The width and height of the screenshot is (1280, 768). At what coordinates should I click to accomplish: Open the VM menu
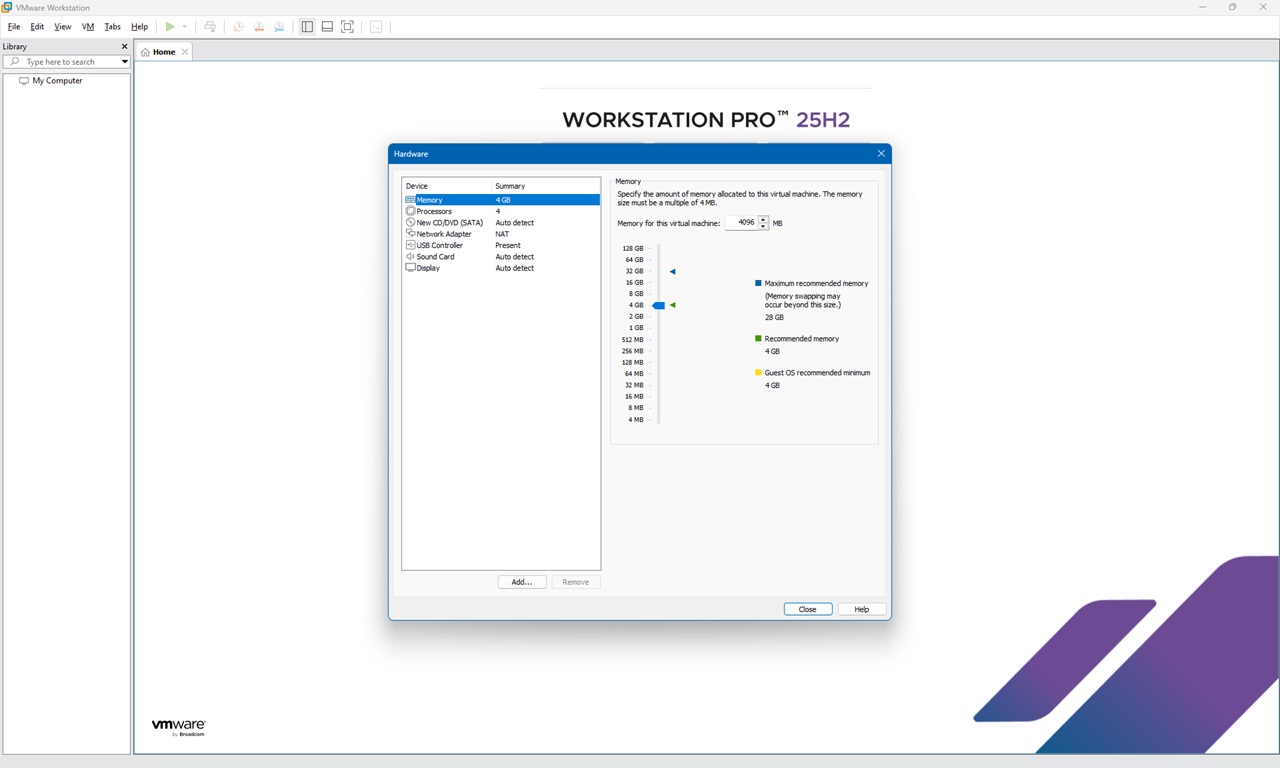[88, 27]
